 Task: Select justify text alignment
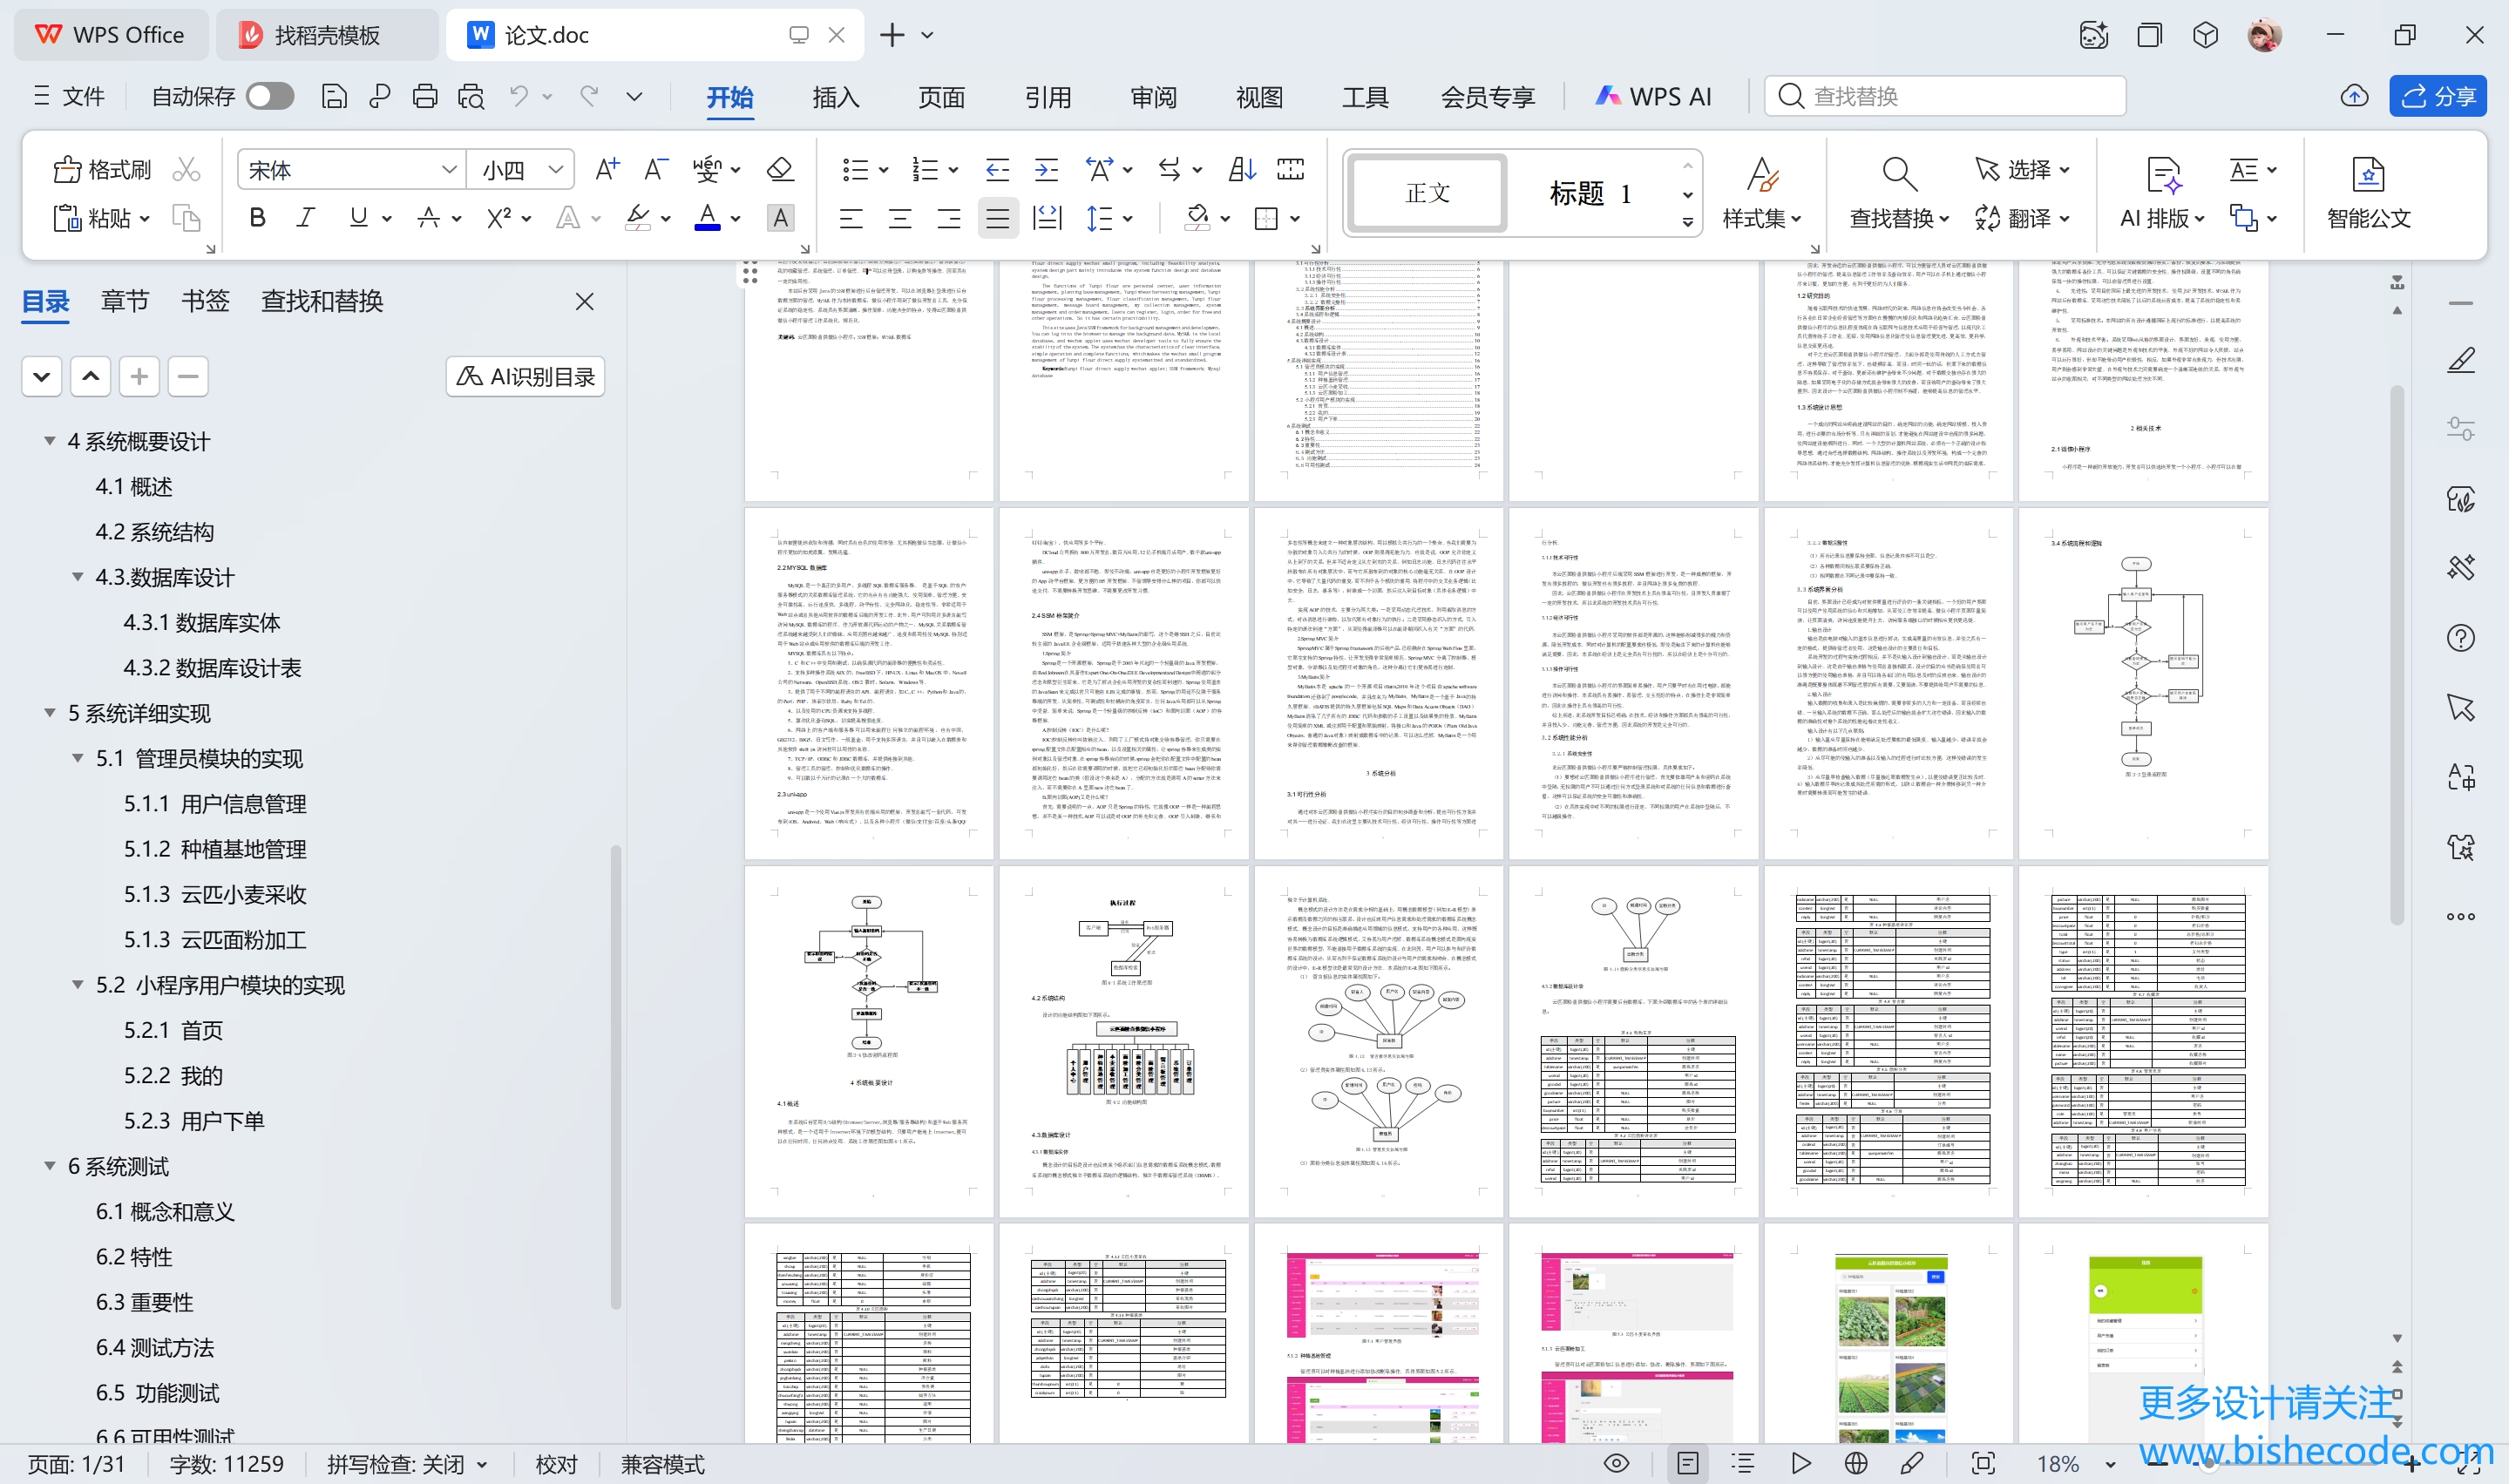pos(997,218)
